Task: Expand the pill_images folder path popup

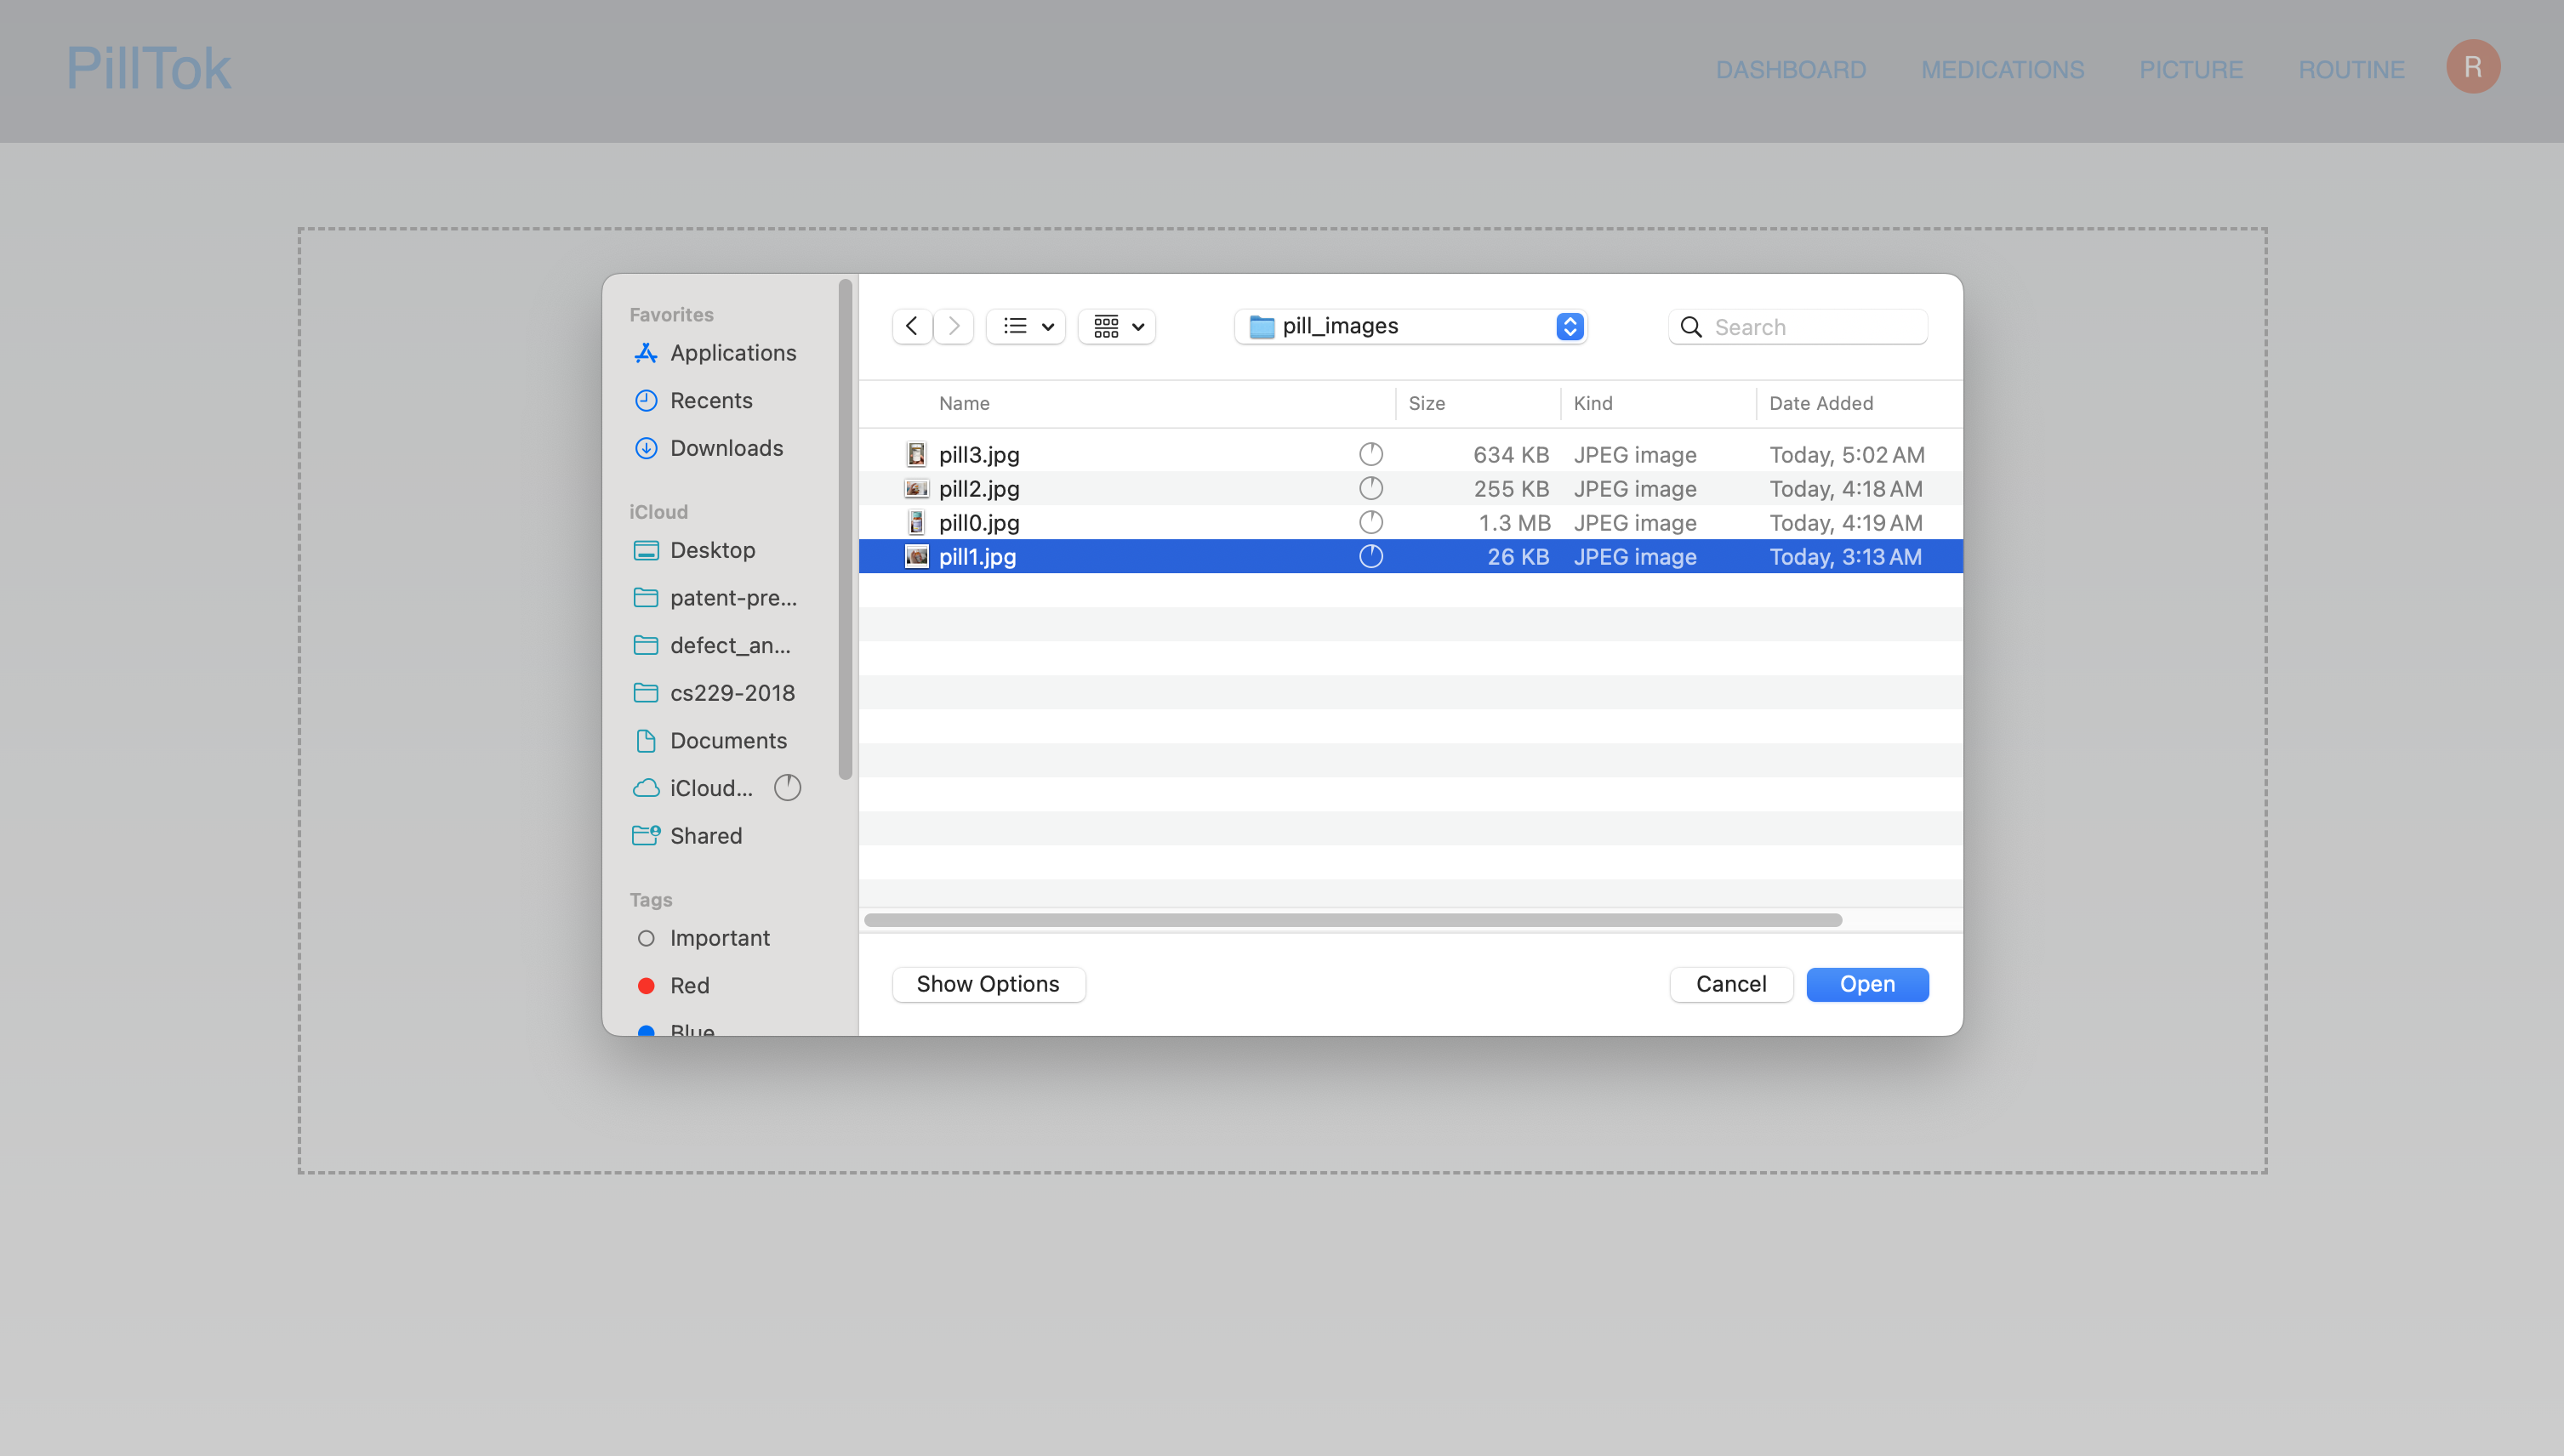Action: point(1411,326)
